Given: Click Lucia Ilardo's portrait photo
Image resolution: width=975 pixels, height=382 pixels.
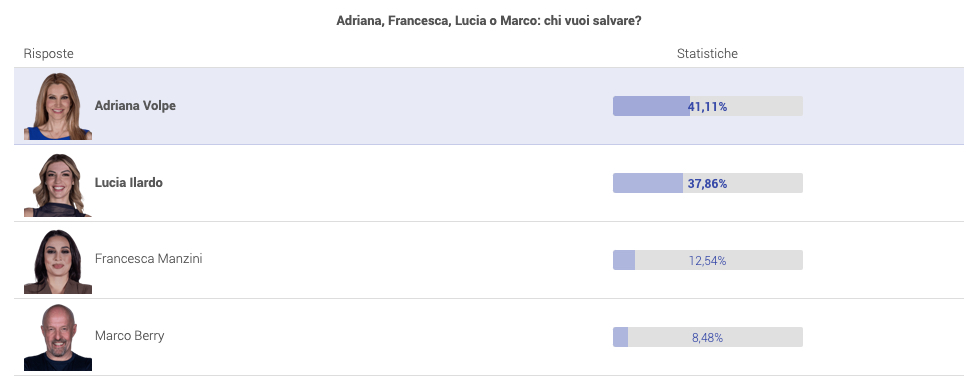Looking at the screenshot, I should pyautogui.click(x=58, y=183).
